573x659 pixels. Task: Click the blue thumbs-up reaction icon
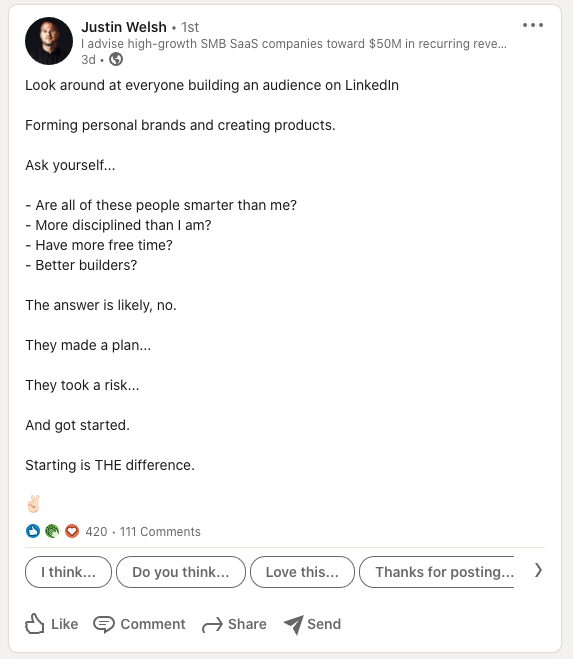pos(33,531)
